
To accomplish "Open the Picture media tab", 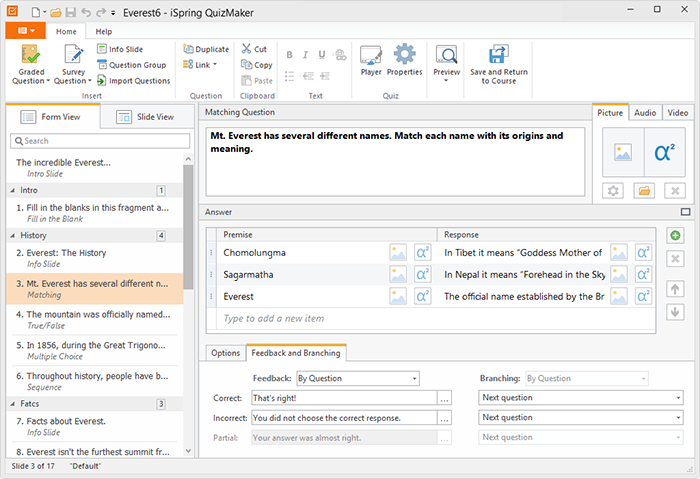I will (x=610, y=113).
